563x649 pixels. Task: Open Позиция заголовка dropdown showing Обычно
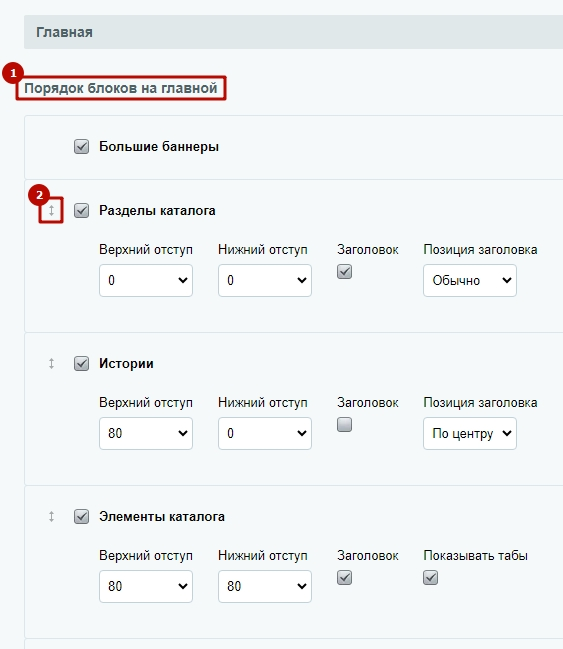470,280
